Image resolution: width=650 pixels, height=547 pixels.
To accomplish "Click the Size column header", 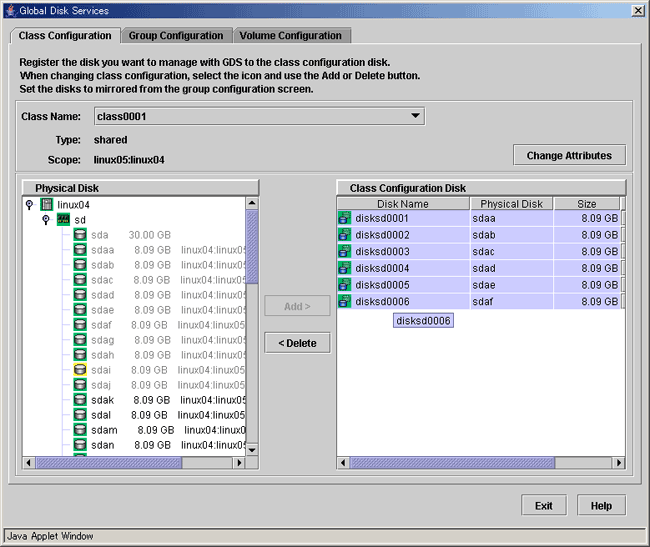I will pos(587,204).
